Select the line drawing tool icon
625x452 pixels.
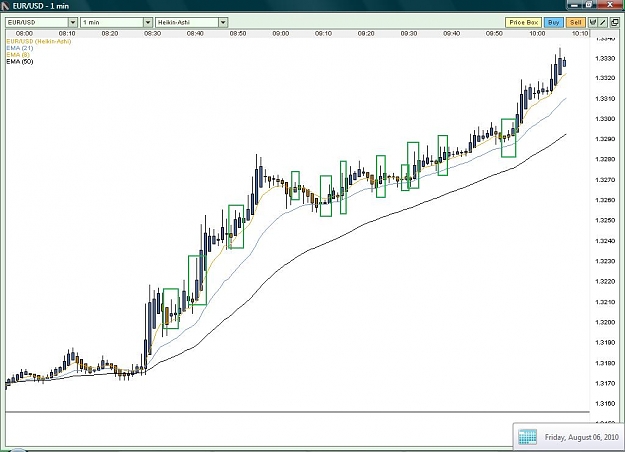(x=603, y=22)
